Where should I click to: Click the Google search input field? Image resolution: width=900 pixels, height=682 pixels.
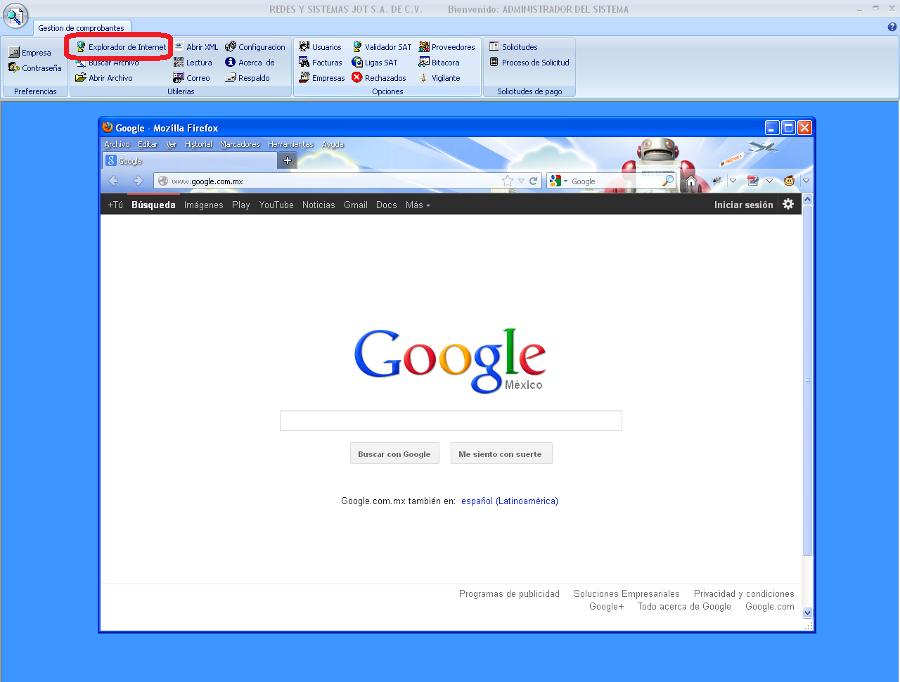click(450, 420)
